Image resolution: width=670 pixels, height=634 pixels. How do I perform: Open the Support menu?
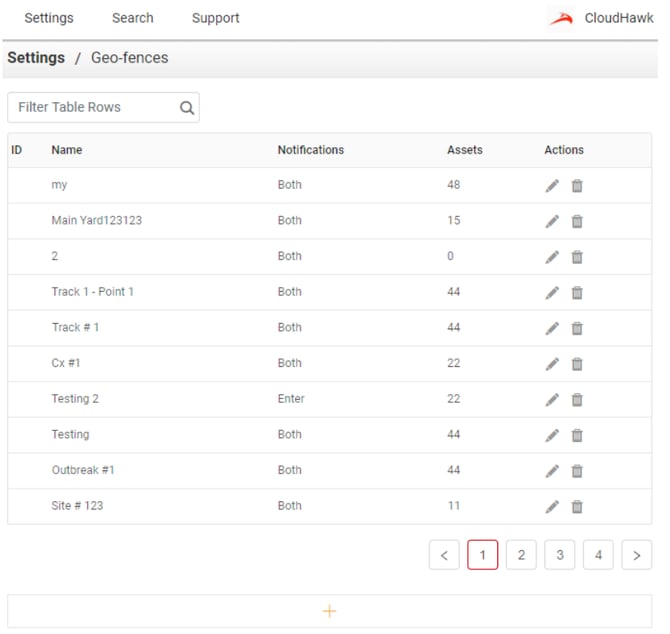[216, 18]
